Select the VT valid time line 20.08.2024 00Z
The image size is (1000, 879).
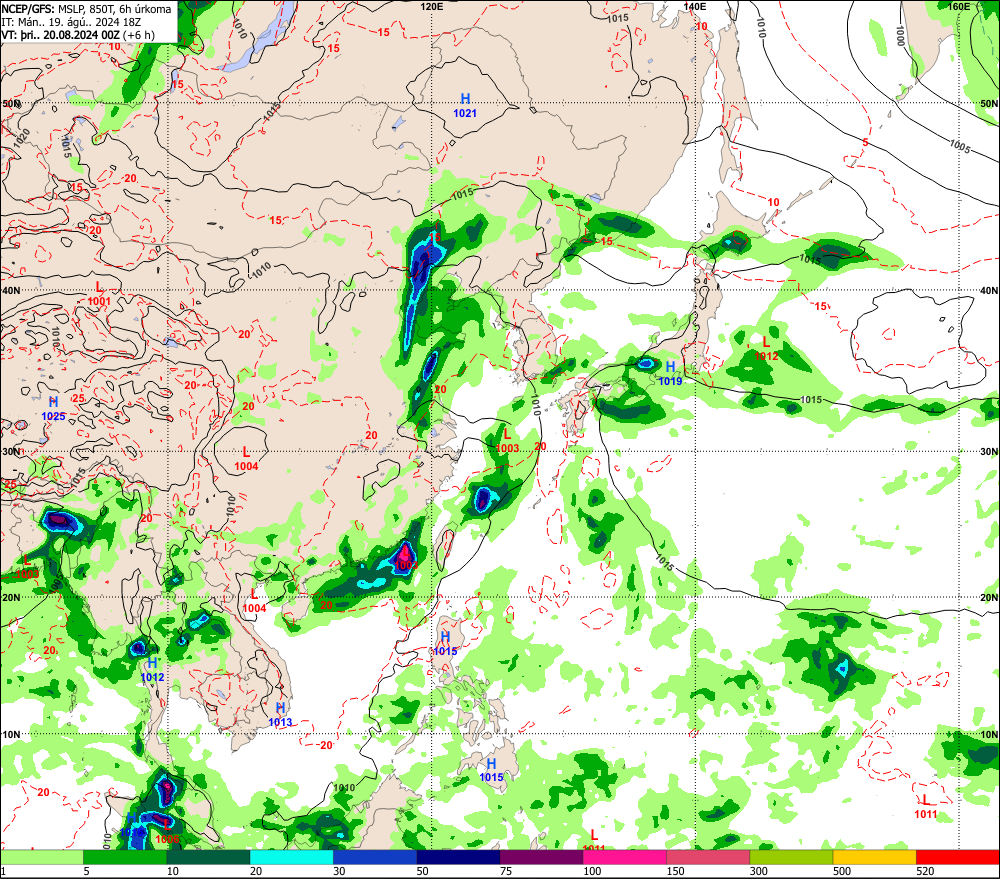(x=78, y=35)
